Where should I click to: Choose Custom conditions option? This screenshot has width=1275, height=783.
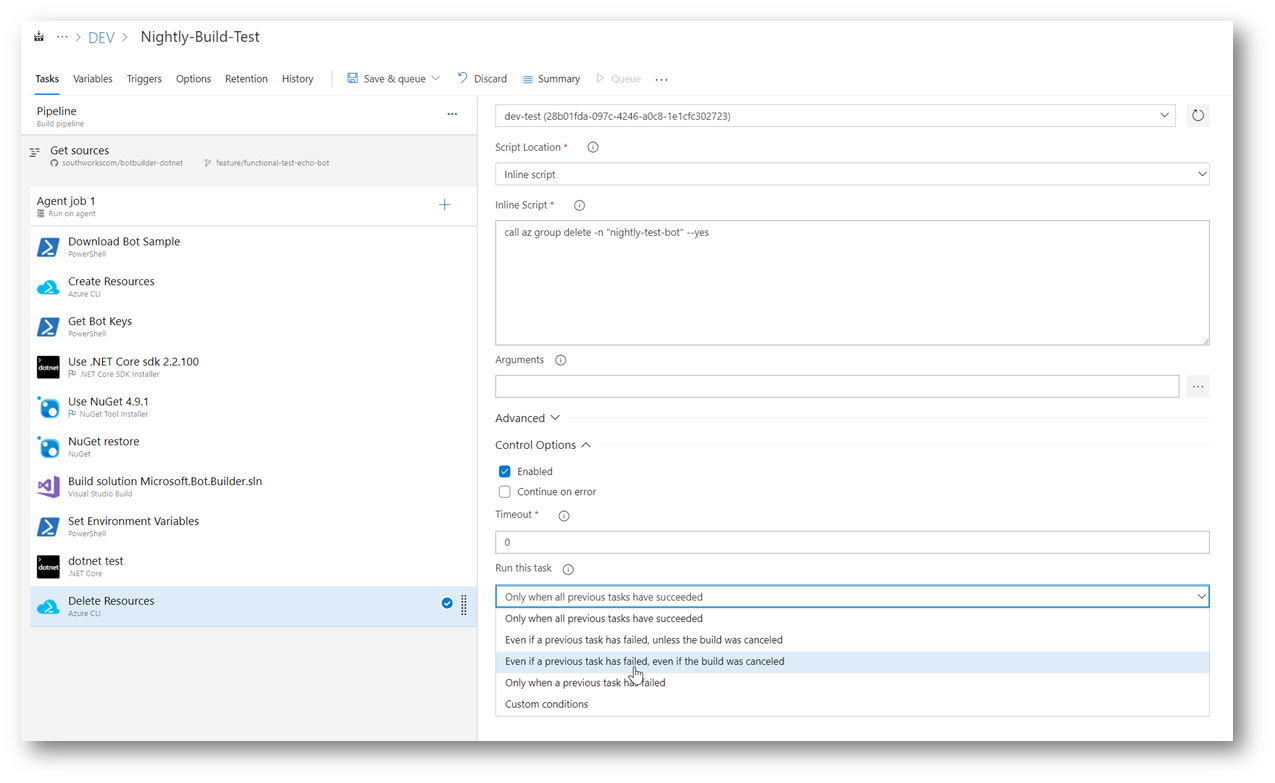click(x=852, y=704)
